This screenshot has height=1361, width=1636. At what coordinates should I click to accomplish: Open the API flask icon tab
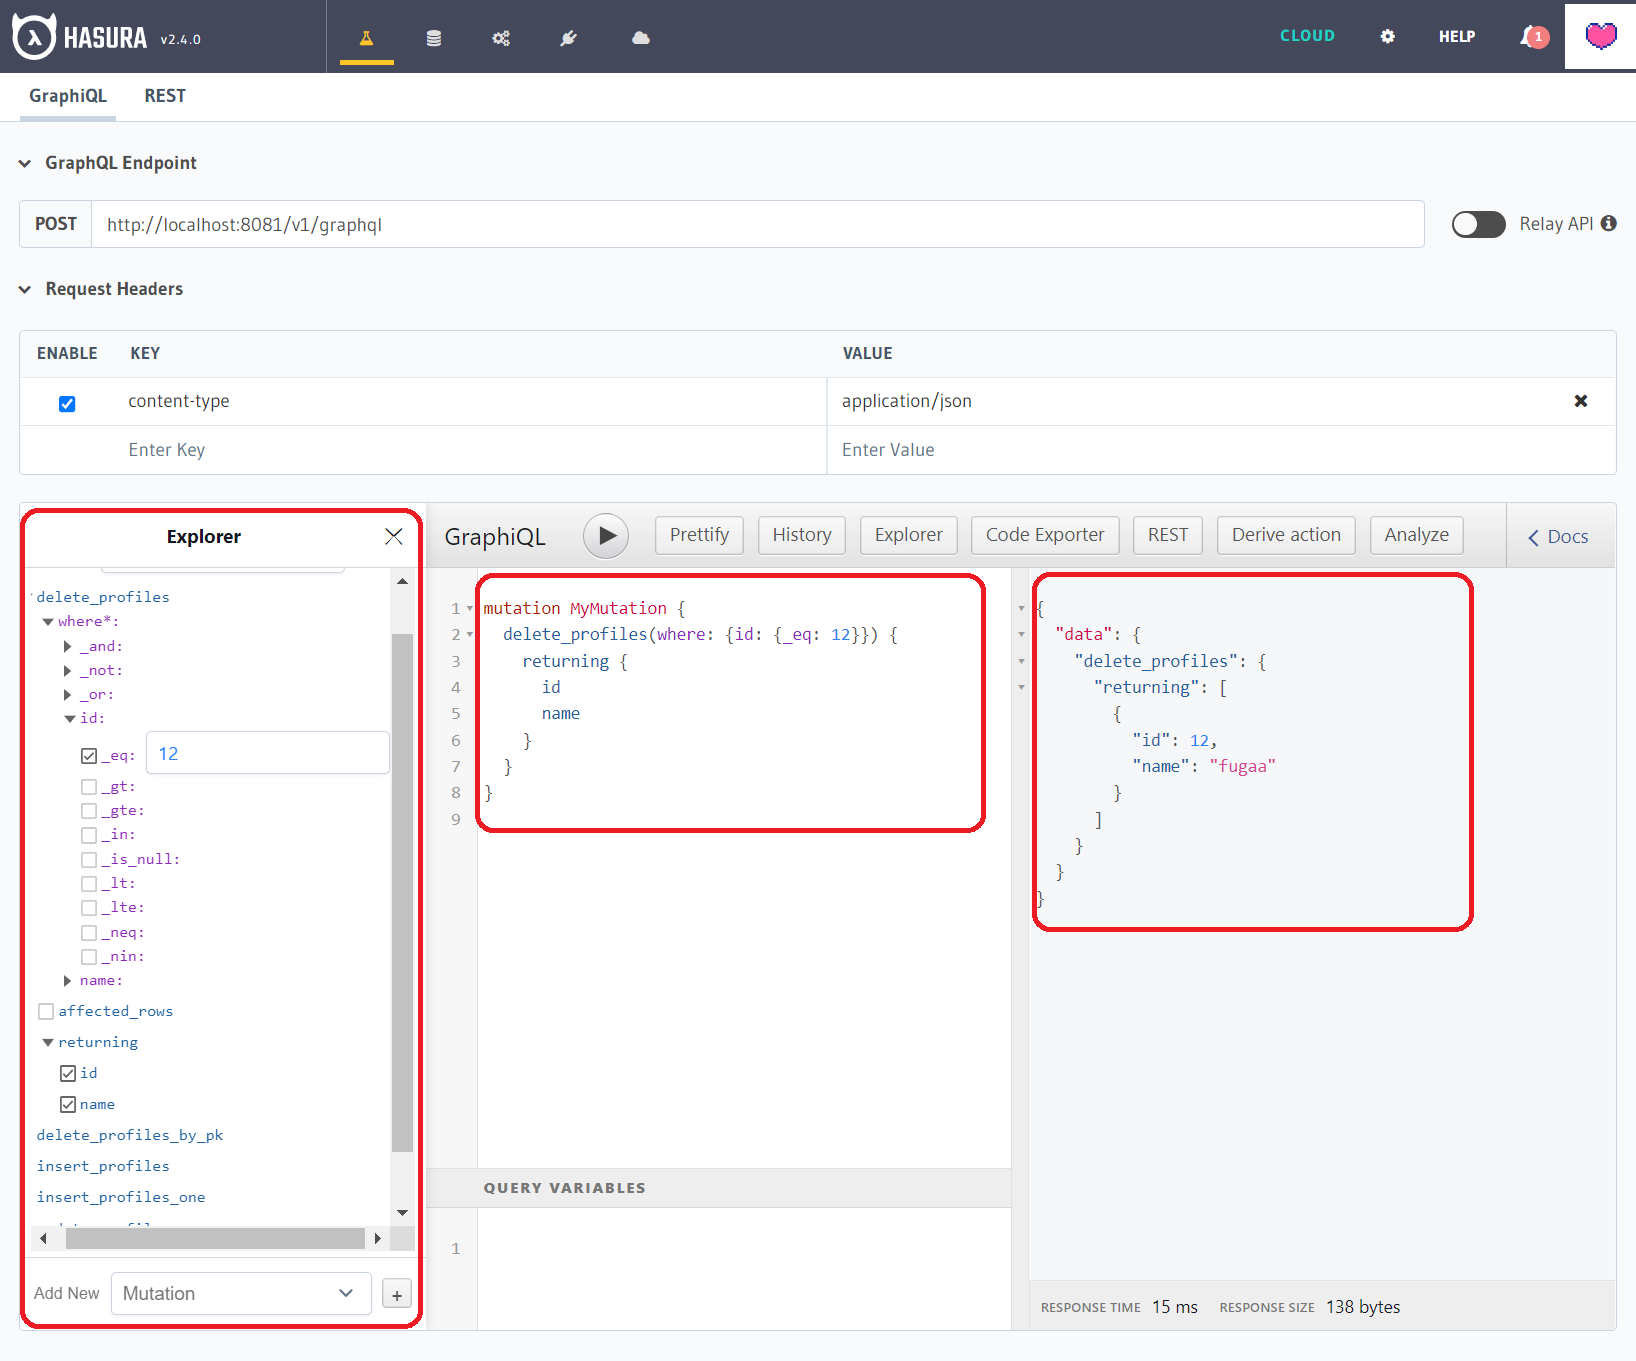(366, 38)
